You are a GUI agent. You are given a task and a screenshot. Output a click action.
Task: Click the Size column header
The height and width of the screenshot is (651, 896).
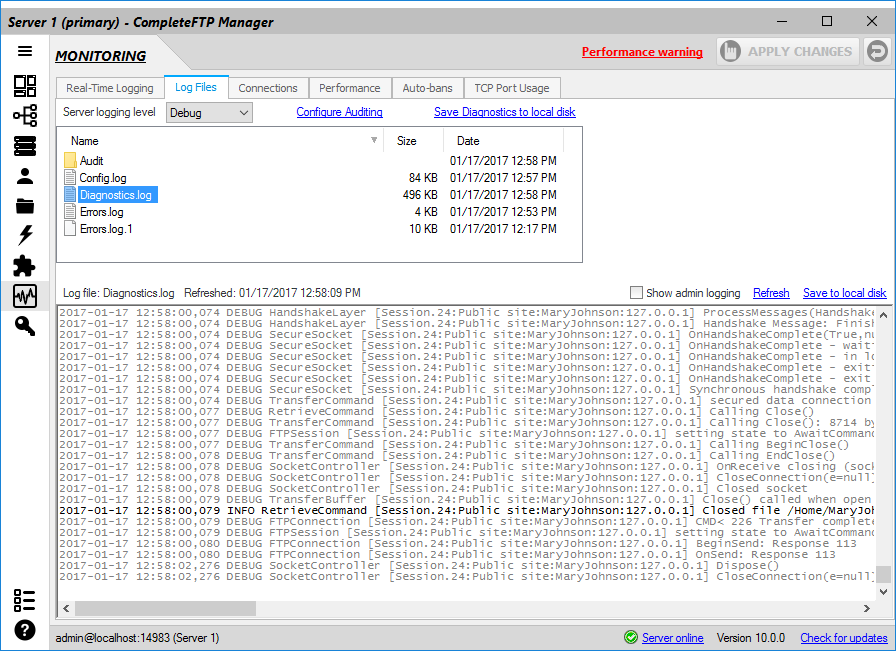(x=413, y=141)
